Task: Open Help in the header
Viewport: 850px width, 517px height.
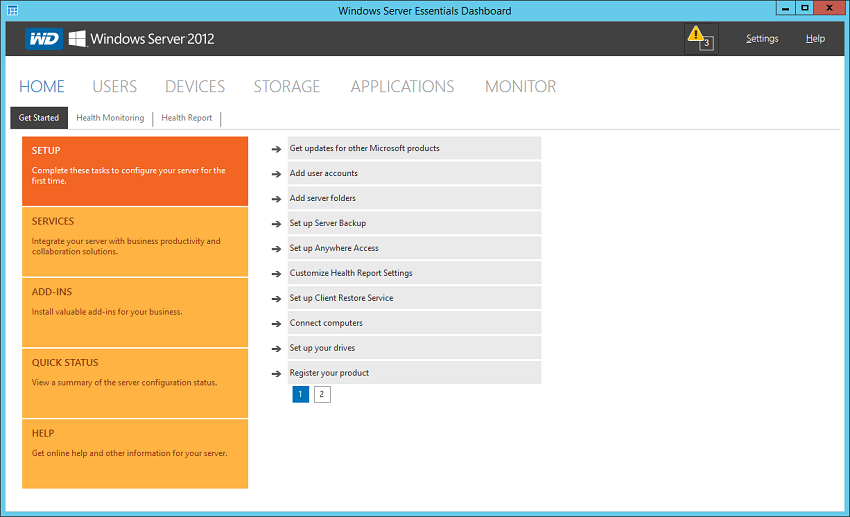Action: pyautogui.click(x=815, y=38)
